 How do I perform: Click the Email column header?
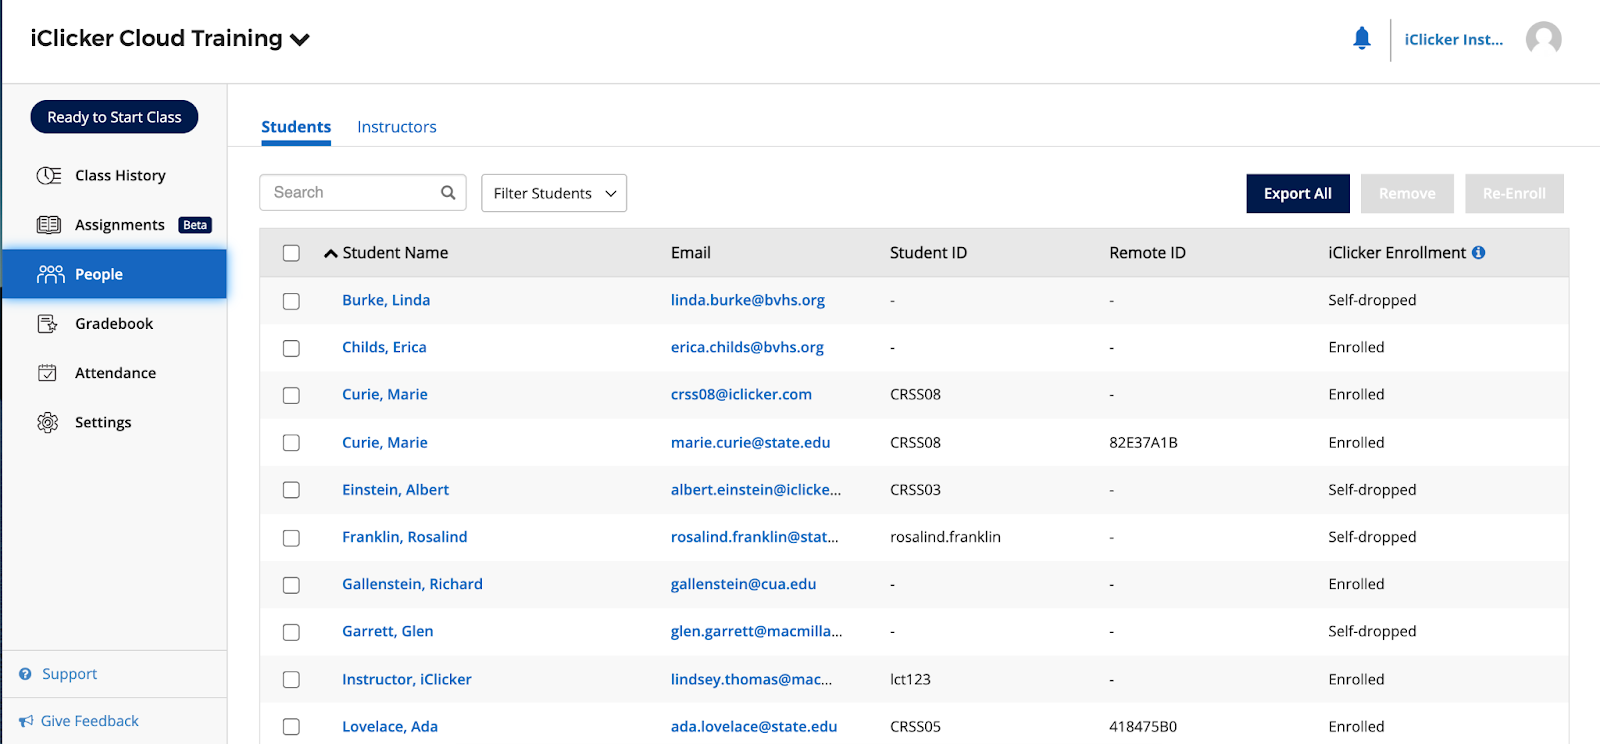(x=691, y=253)
